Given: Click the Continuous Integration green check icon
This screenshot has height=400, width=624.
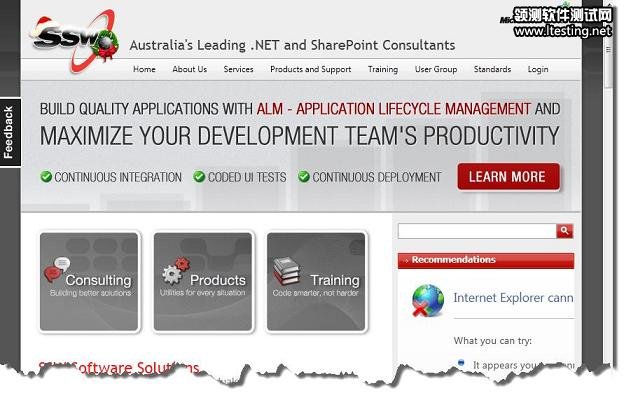Looking at the screenshot, I should [46, 177].
